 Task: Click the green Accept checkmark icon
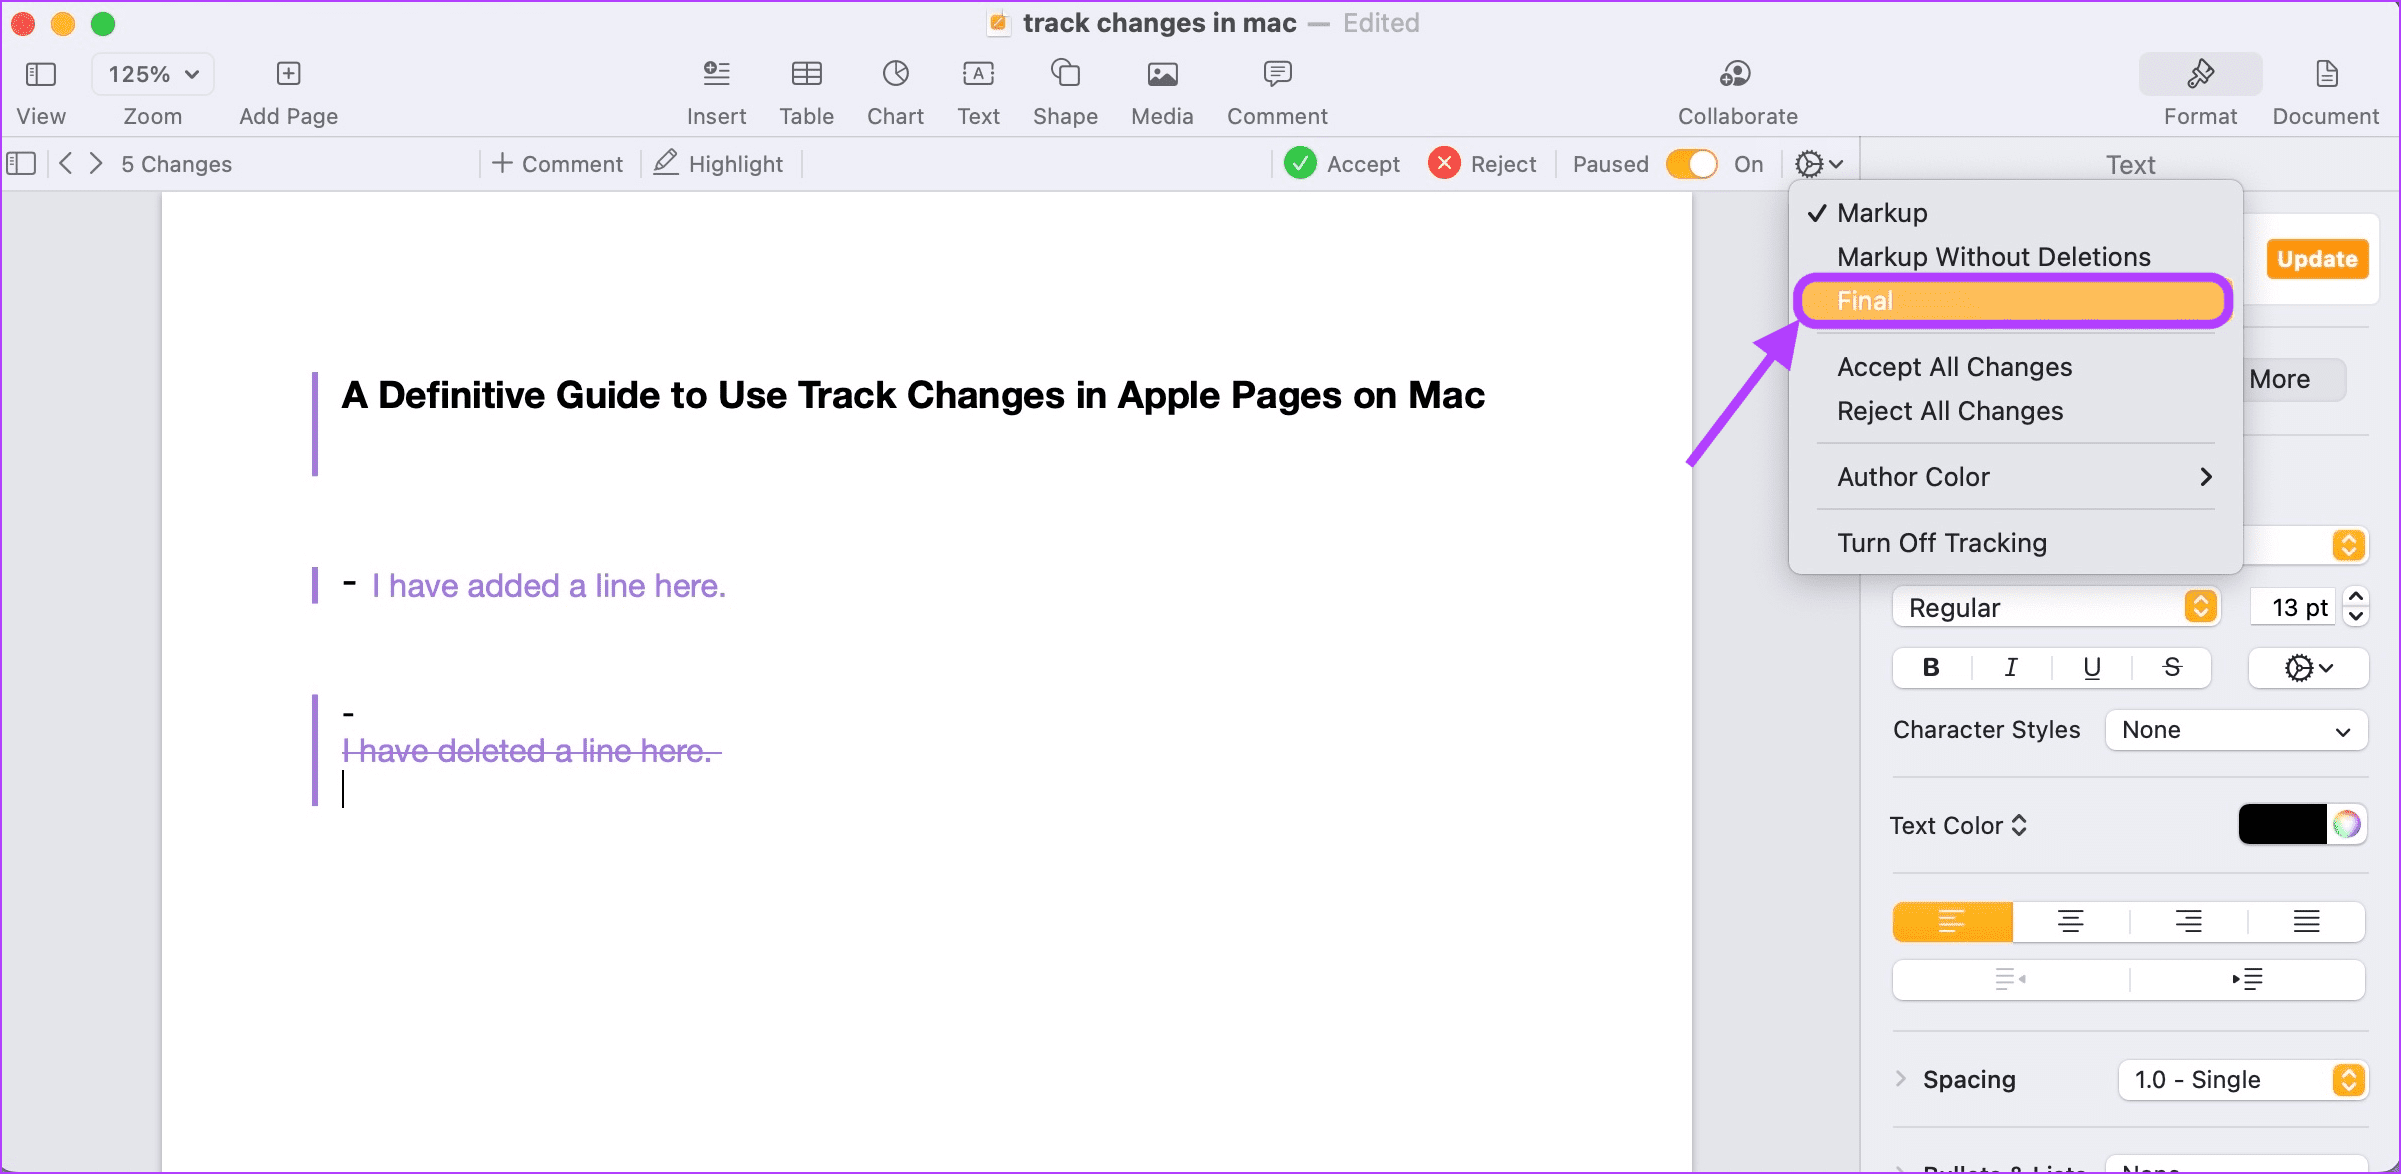point(1300,163)
